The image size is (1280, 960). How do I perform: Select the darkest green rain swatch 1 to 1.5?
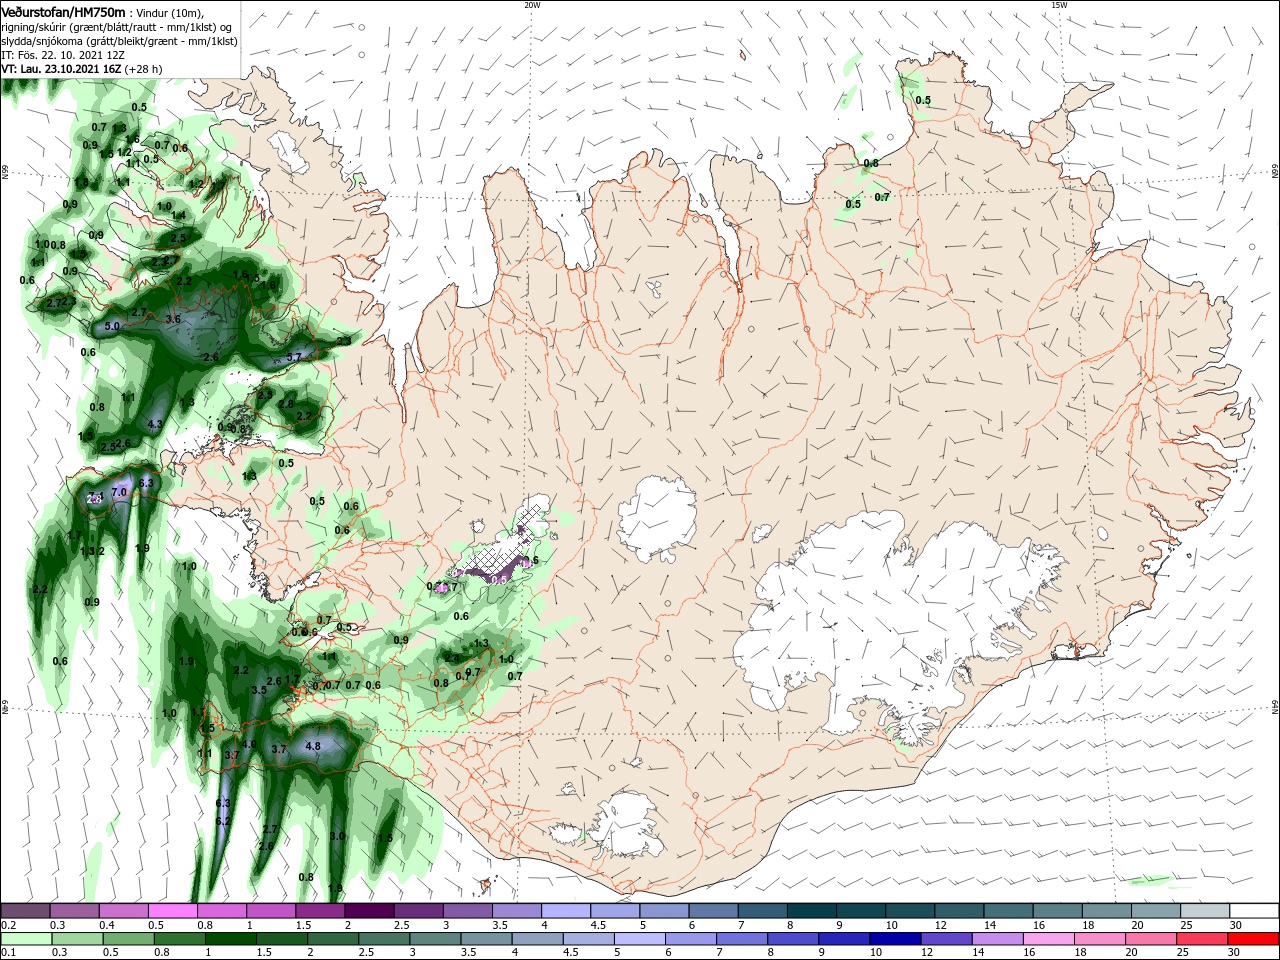pyautogui.click(x=230, y=939)
